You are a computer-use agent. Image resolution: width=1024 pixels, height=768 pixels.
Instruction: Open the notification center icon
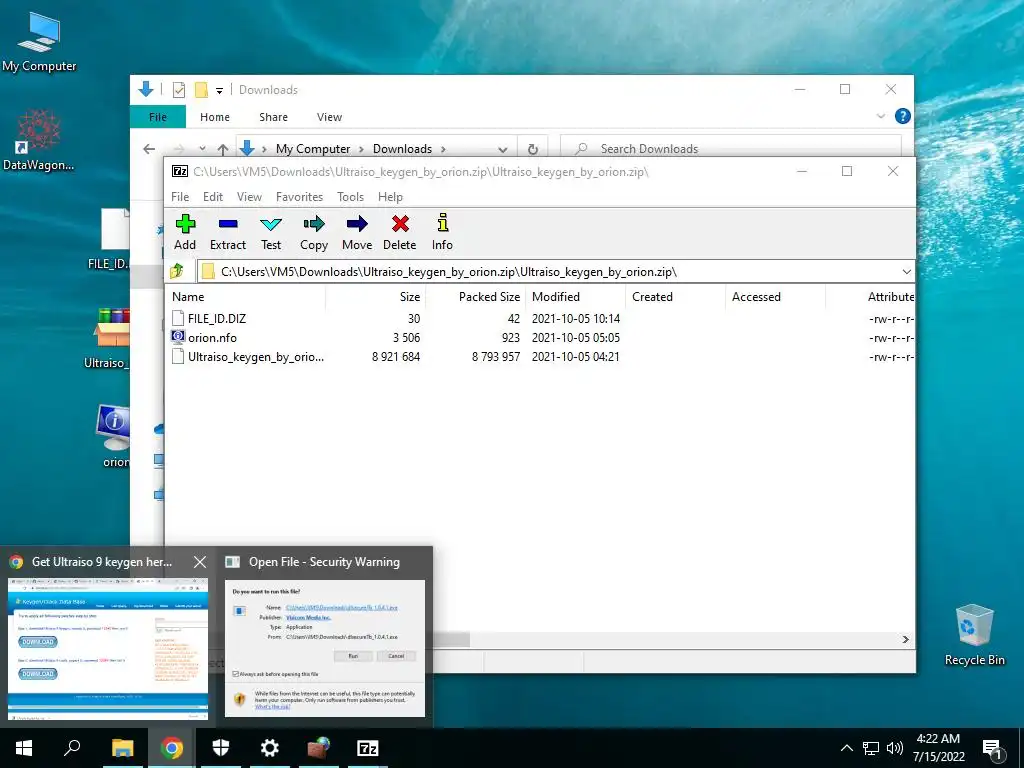pyautogui.click(x=992, y=749)
